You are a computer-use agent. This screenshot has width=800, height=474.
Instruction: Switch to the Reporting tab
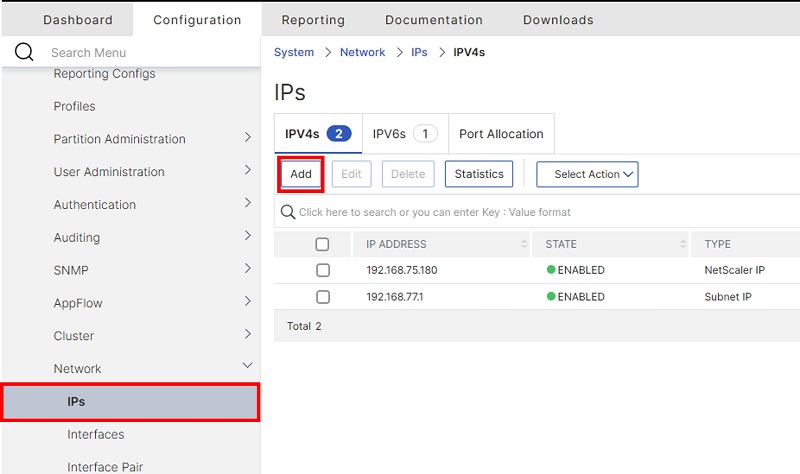(313, 20)
